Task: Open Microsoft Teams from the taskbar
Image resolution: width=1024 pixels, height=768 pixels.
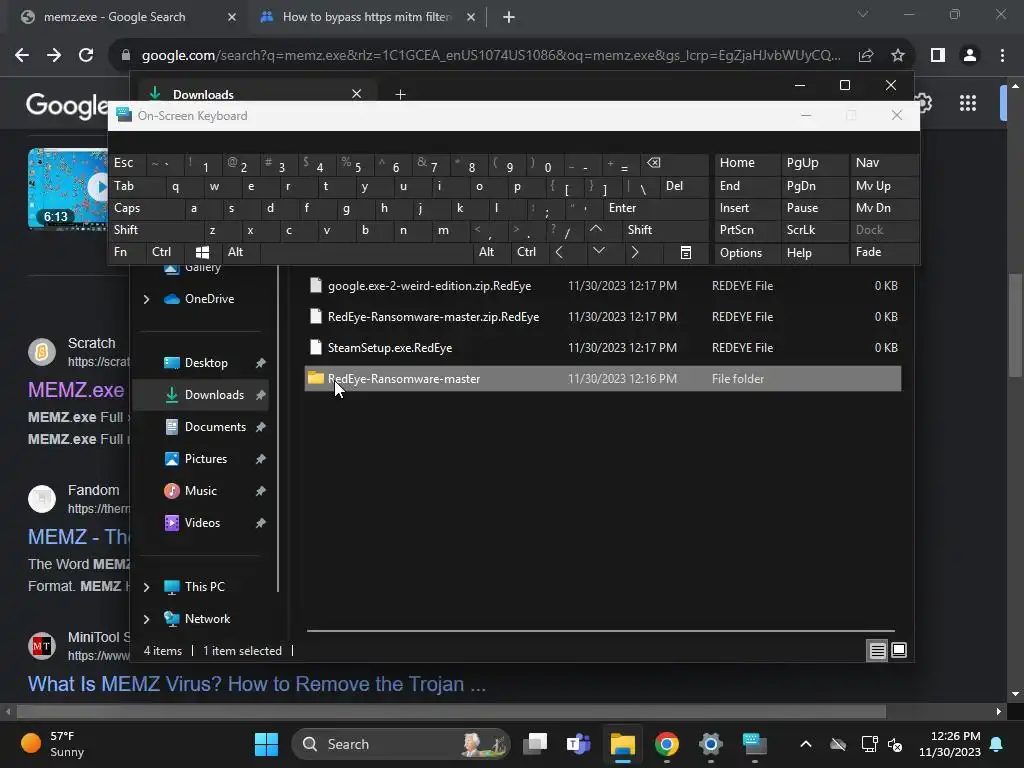Action: coord(579,744)
